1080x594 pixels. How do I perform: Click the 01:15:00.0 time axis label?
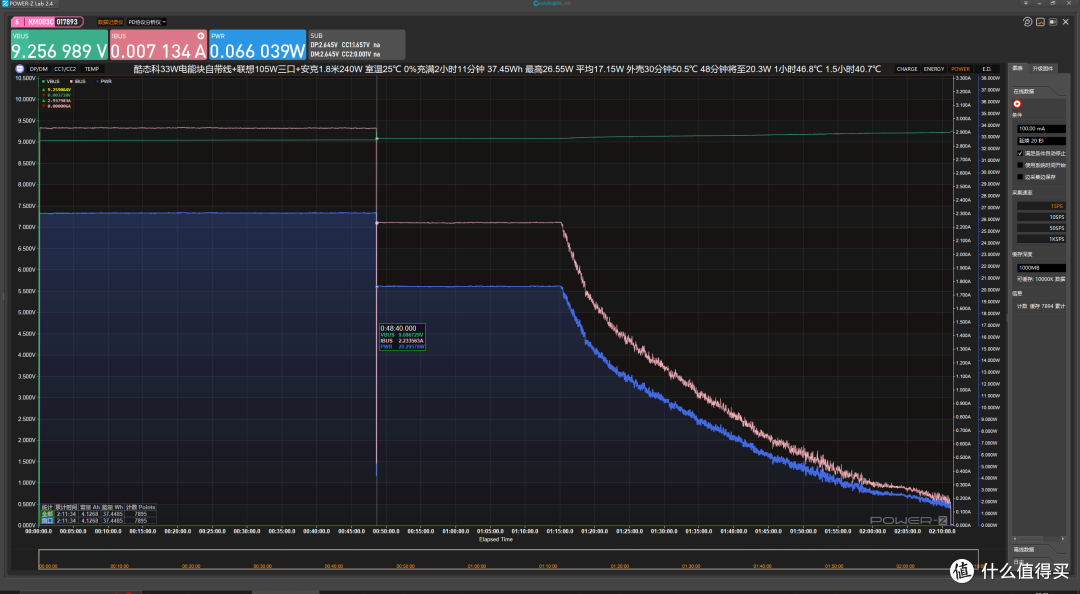pyautogui.click(x=560, y=531)
